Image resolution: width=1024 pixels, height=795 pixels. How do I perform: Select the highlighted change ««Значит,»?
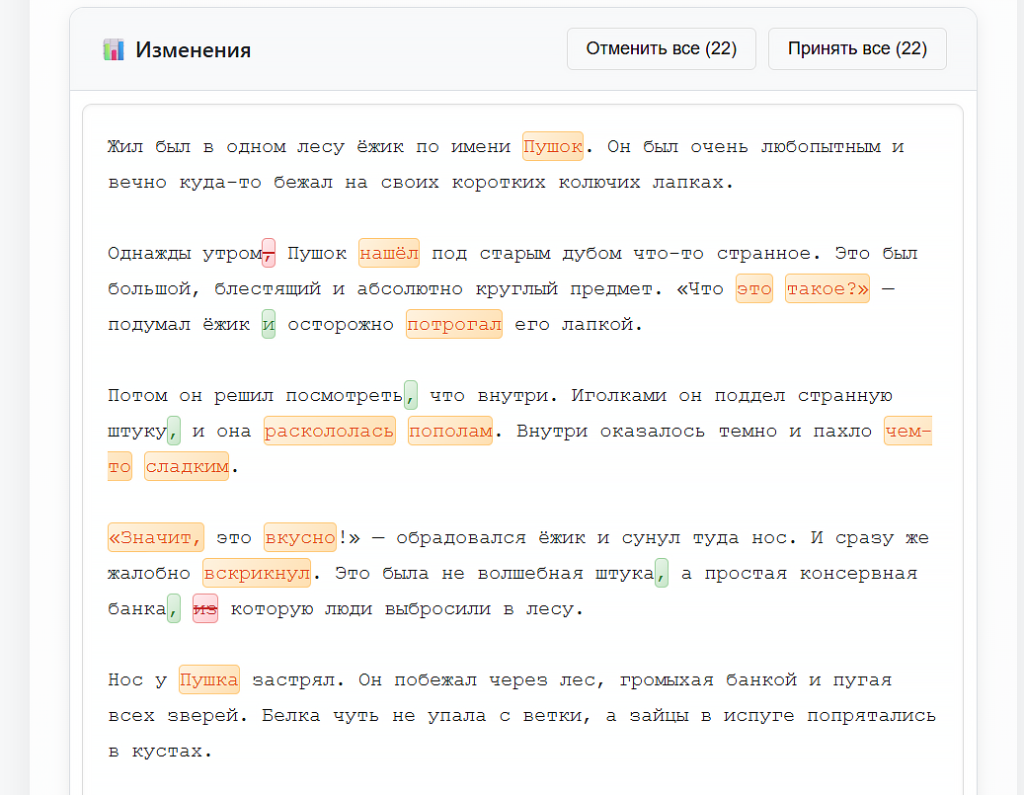(x=155, y=537)
